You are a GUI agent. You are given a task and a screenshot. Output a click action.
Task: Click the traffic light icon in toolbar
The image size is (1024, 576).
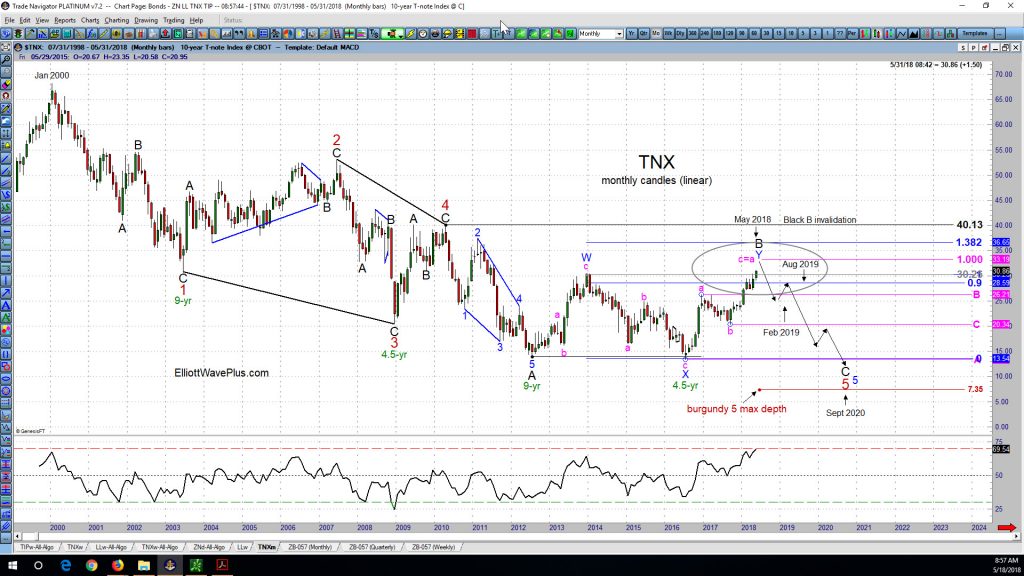point(18,33)
